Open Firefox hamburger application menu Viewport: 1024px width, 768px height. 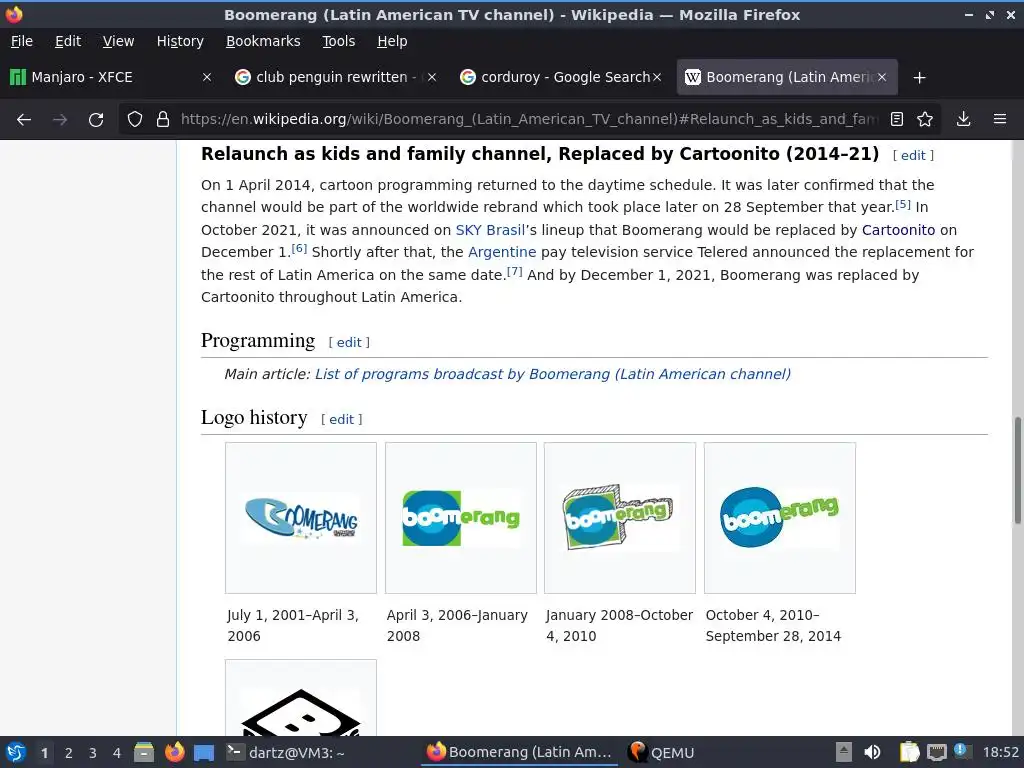pos(1000,119)
